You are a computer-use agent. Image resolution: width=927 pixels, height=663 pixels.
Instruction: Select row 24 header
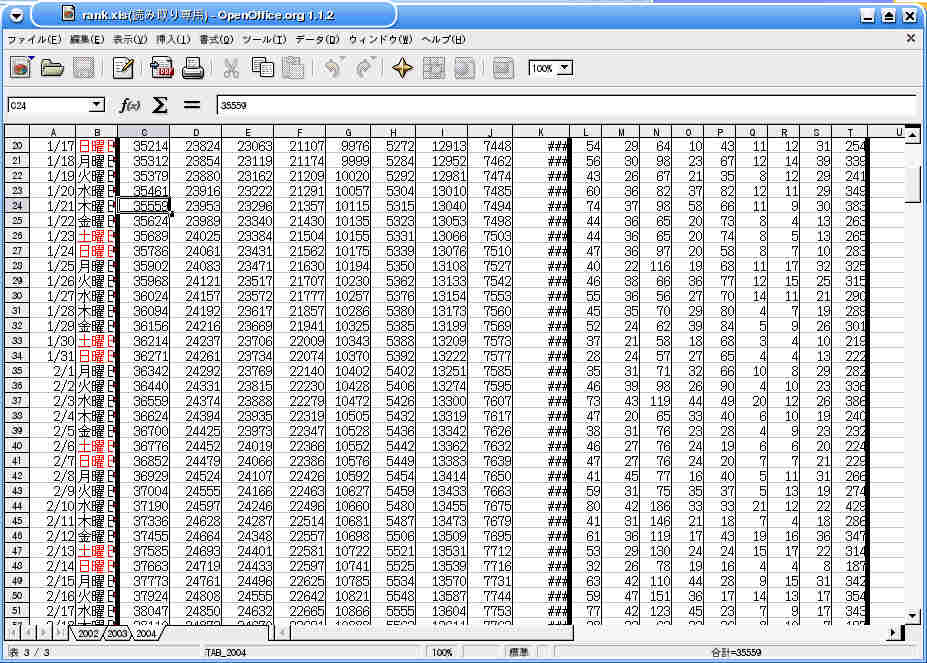pos(17,206)
